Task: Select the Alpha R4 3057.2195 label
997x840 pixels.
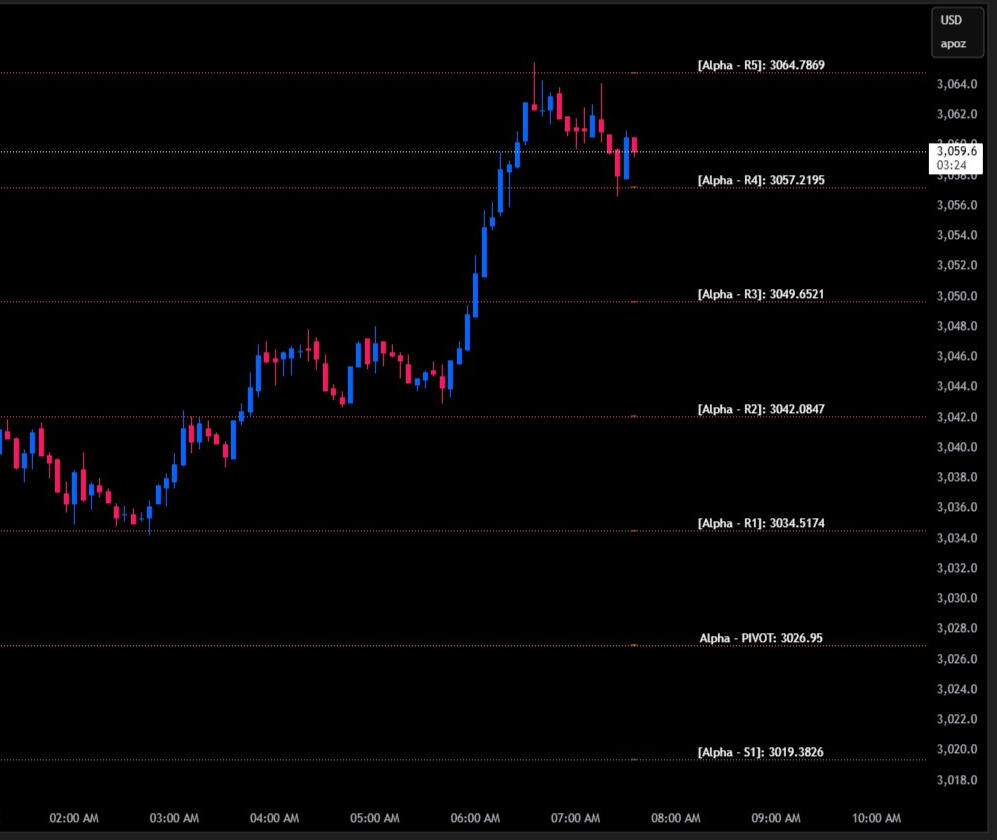Action: pos(761,180)
